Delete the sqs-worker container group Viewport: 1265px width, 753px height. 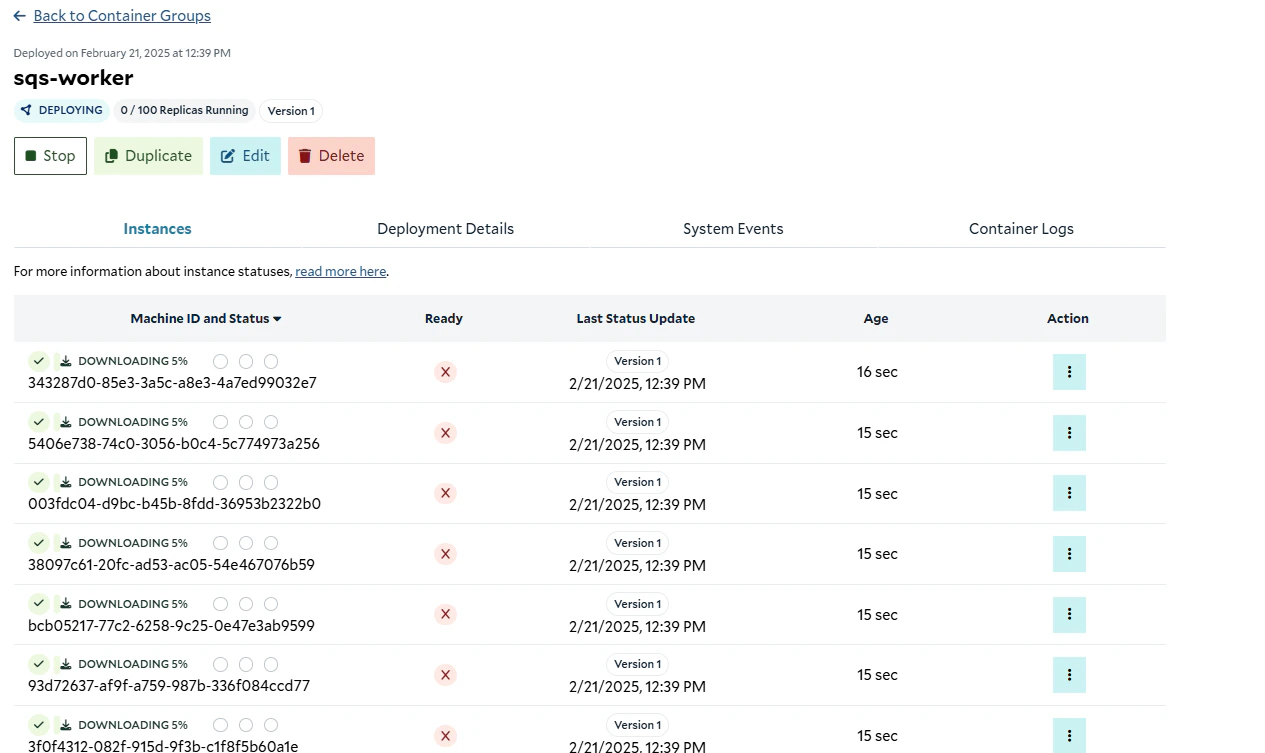coord(331,156)
